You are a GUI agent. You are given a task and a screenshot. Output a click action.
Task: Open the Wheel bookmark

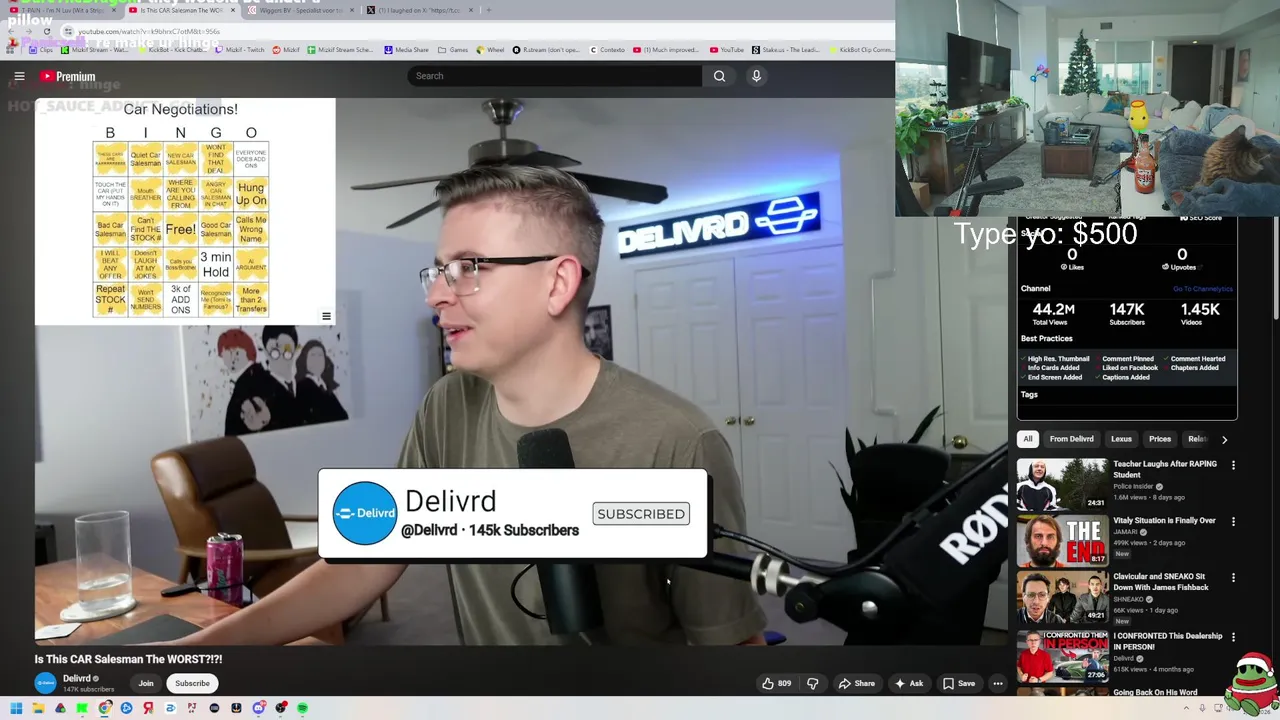coord(490,49)
